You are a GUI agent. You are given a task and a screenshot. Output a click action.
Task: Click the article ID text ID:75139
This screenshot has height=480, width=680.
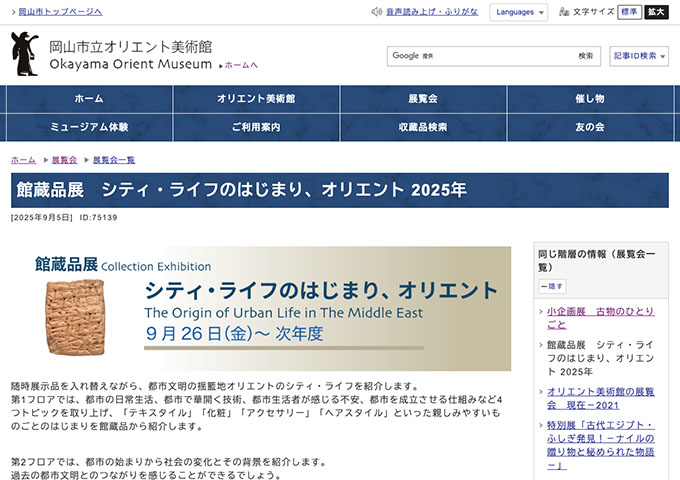98,217
